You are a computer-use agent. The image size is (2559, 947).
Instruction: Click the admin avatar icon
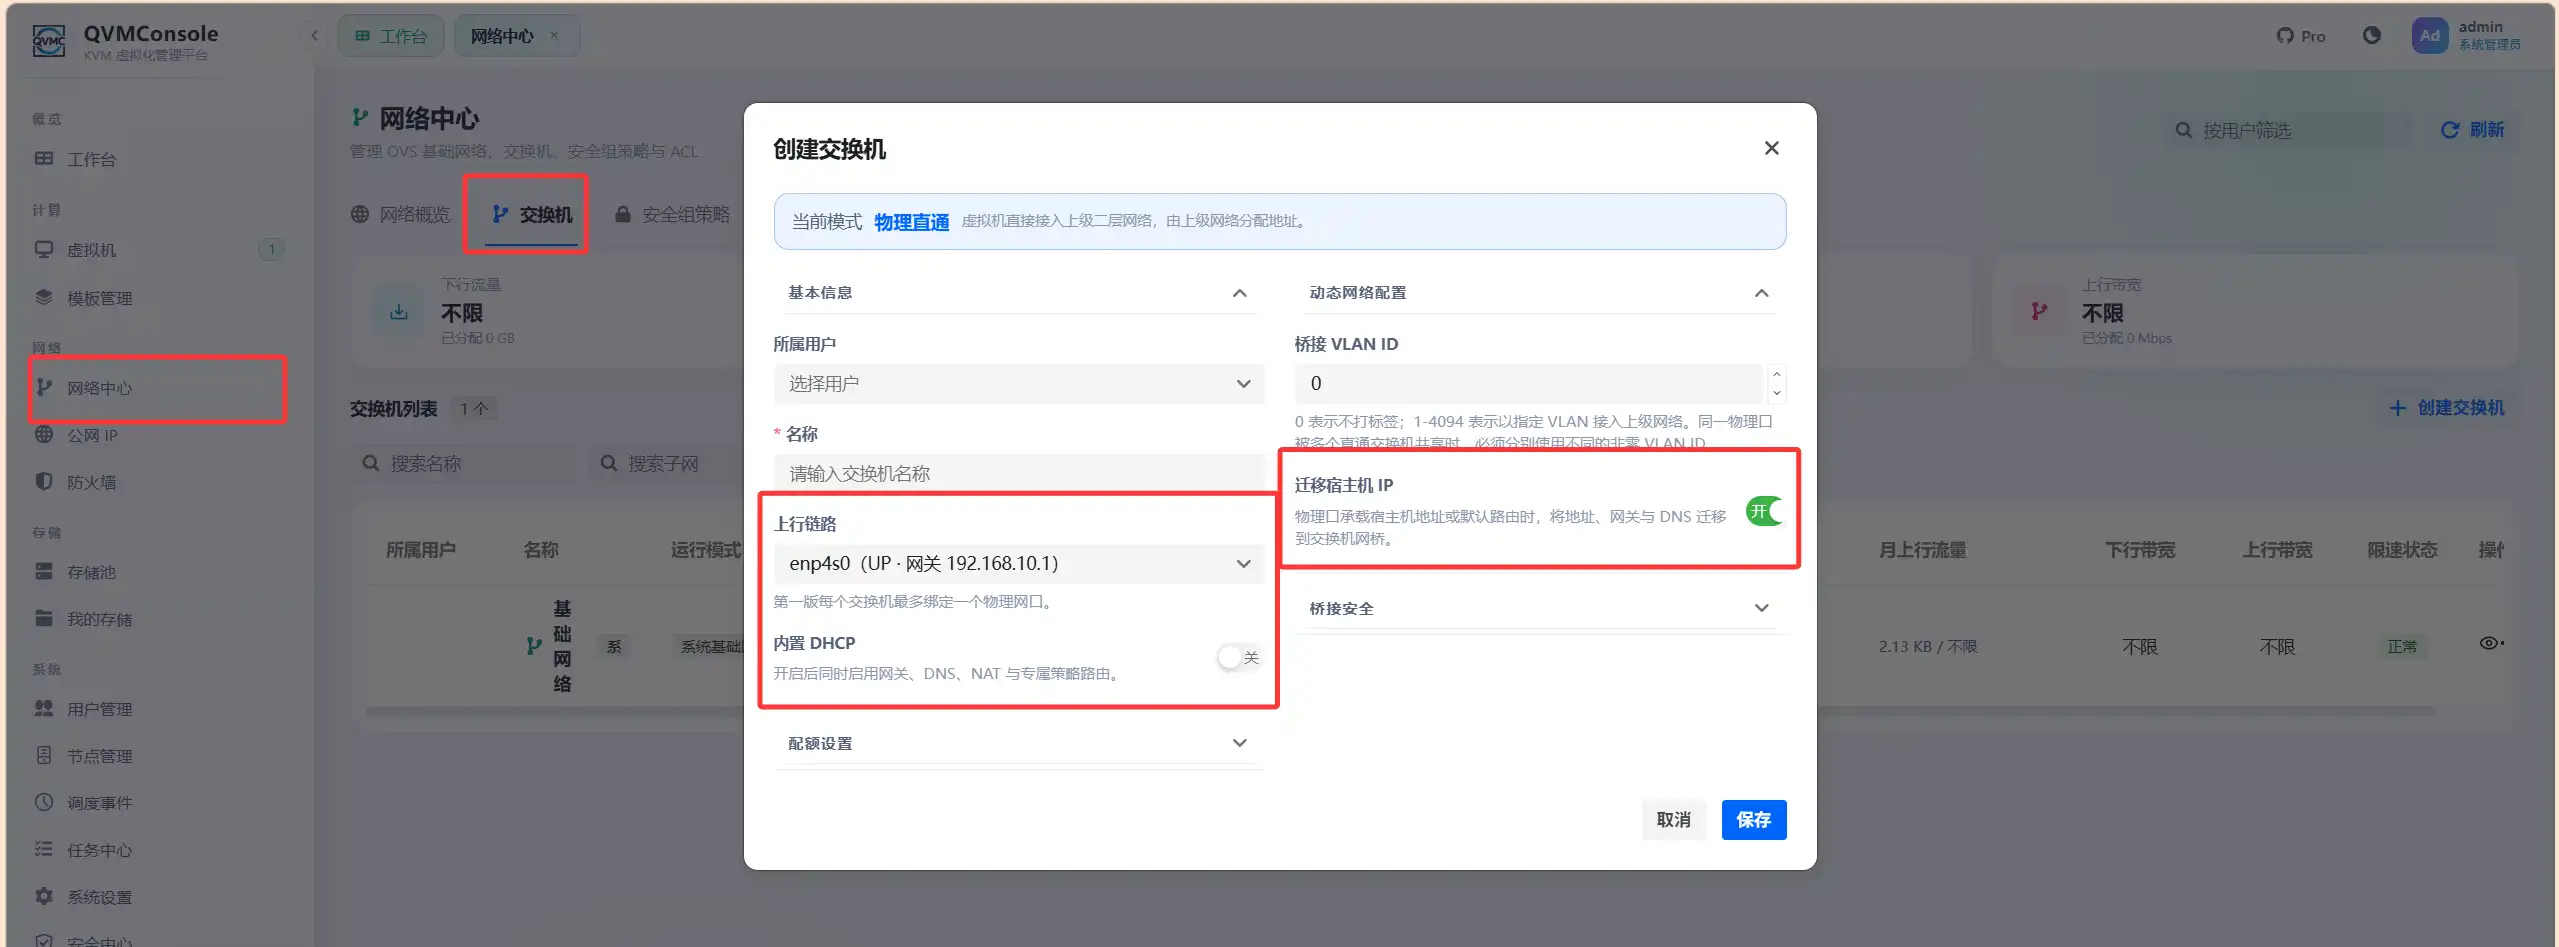pyautogui.click(x=2429, y=36)
